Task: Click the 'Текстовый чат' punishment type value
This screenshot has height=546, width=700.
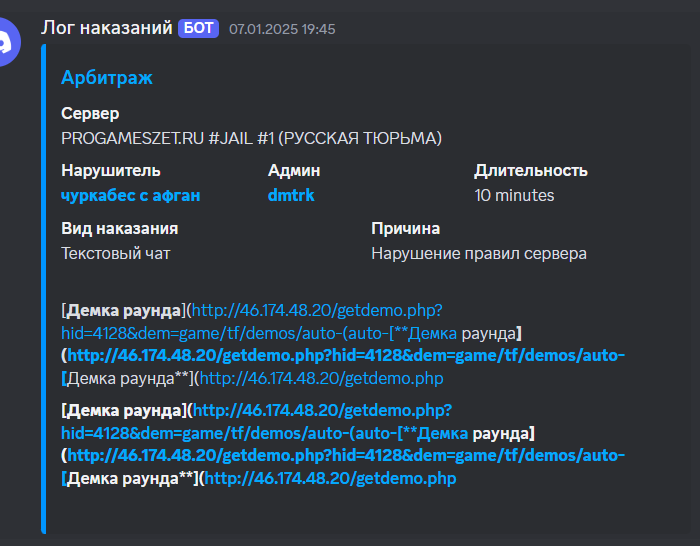Action: [116, 254]
